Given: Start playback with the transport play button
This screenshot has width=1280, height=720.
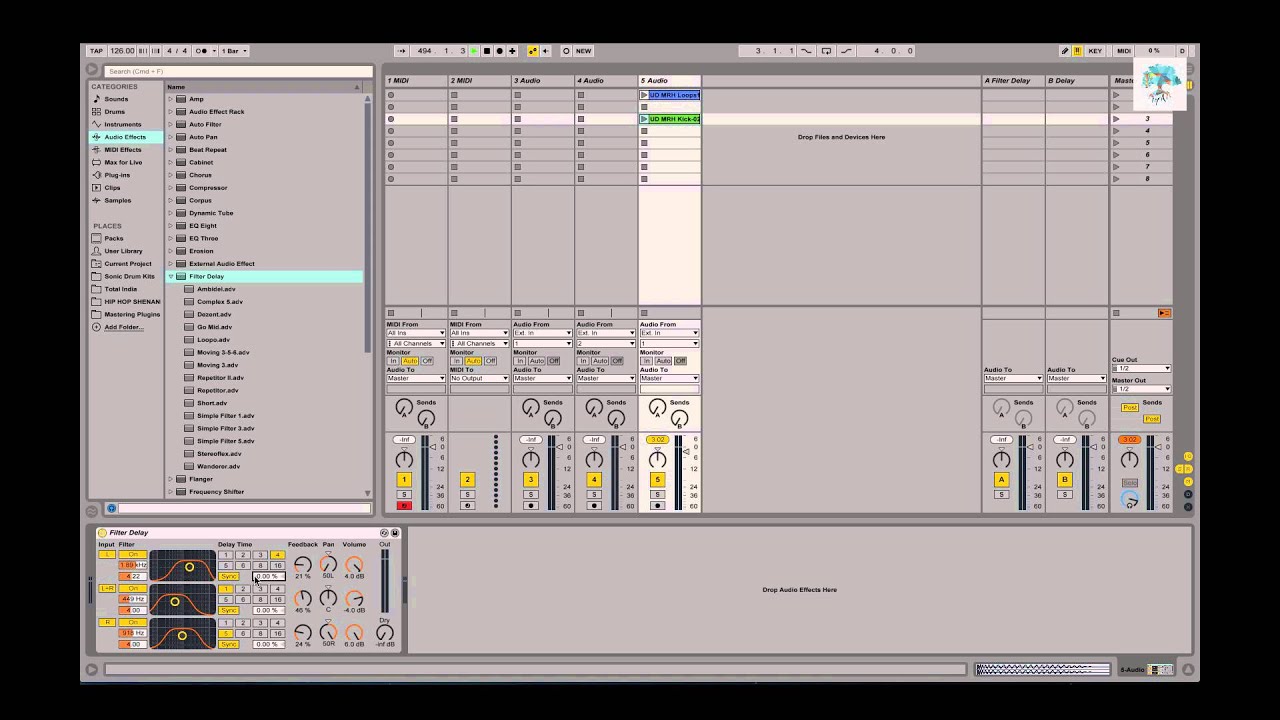Looking at the screenshot, I should (475, 51).
